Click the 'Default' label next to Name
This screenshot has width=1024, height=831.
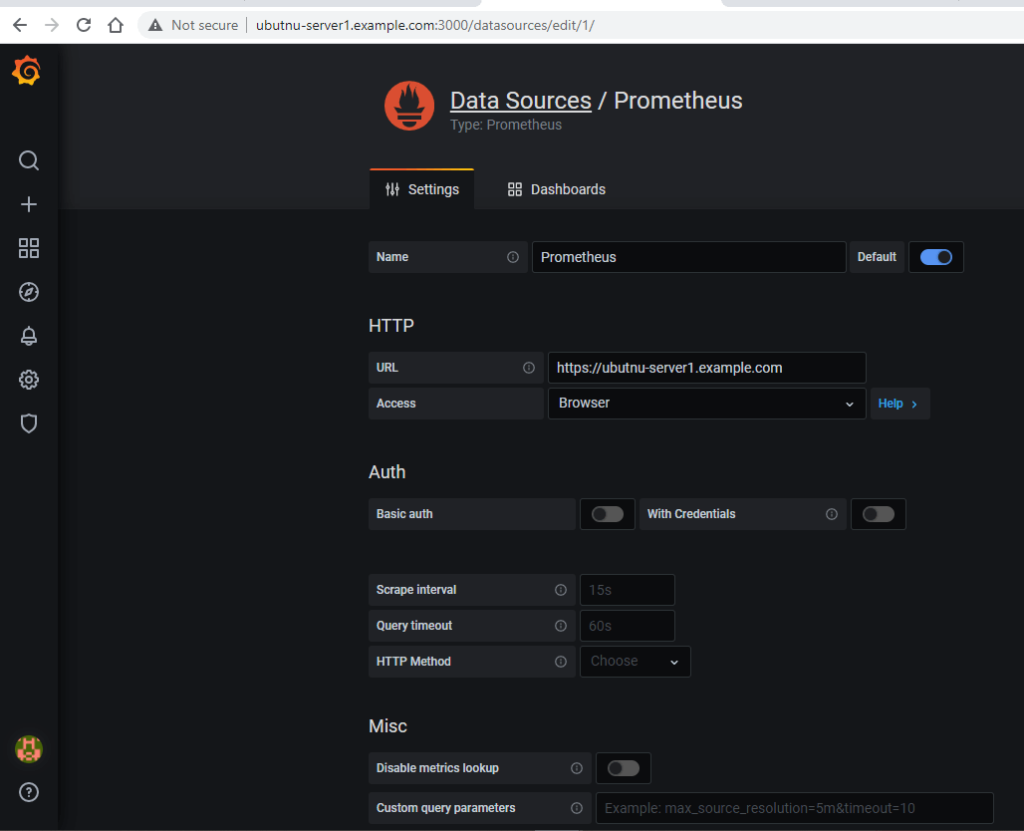click(876, 257)
